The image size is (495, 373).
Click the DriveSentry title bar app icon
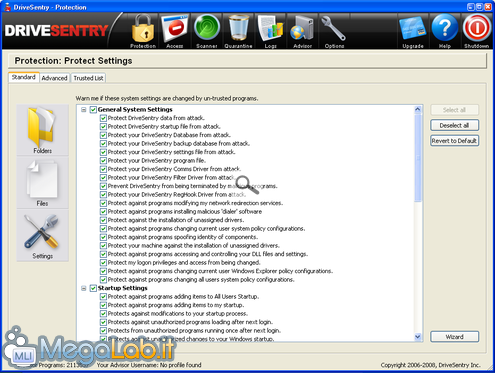point(7,7)
